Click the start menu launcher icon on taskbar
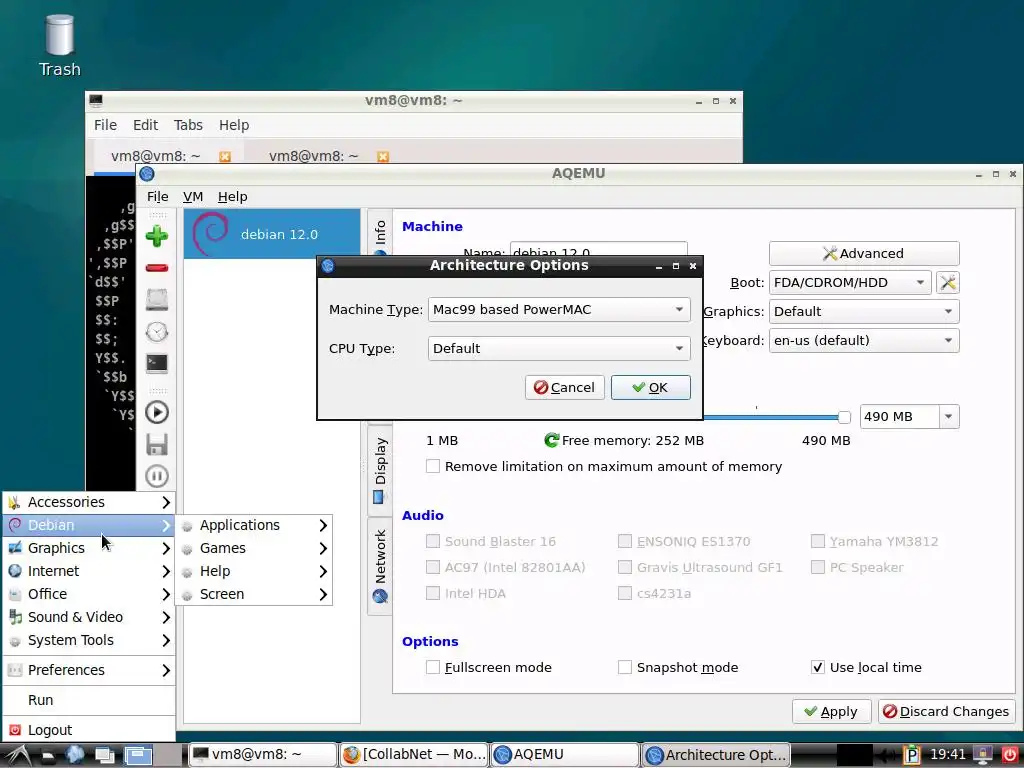The width and height of the screenshot is (1024, 768). click(16, 755)
